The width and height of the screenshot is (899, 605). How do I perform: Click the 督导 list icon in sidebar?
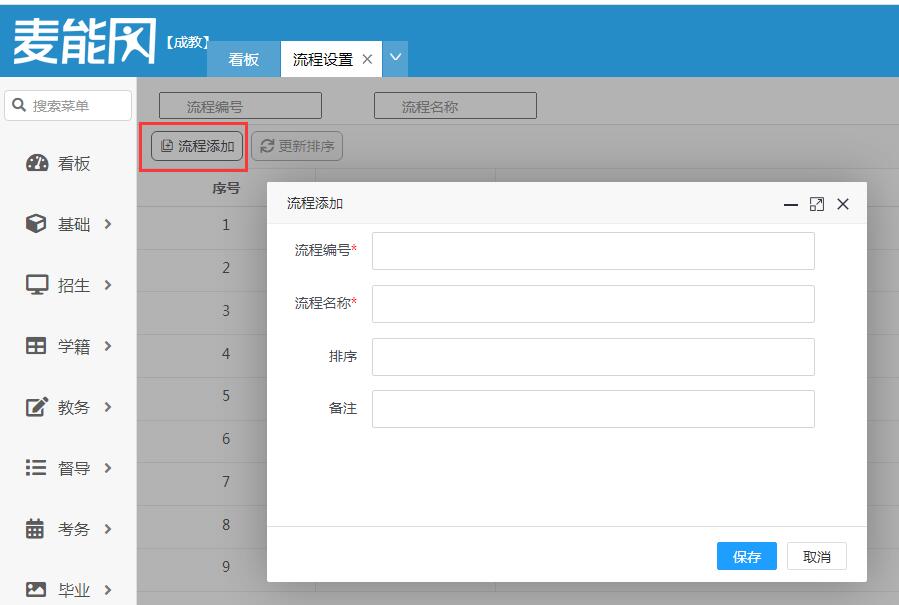point(36,468)
